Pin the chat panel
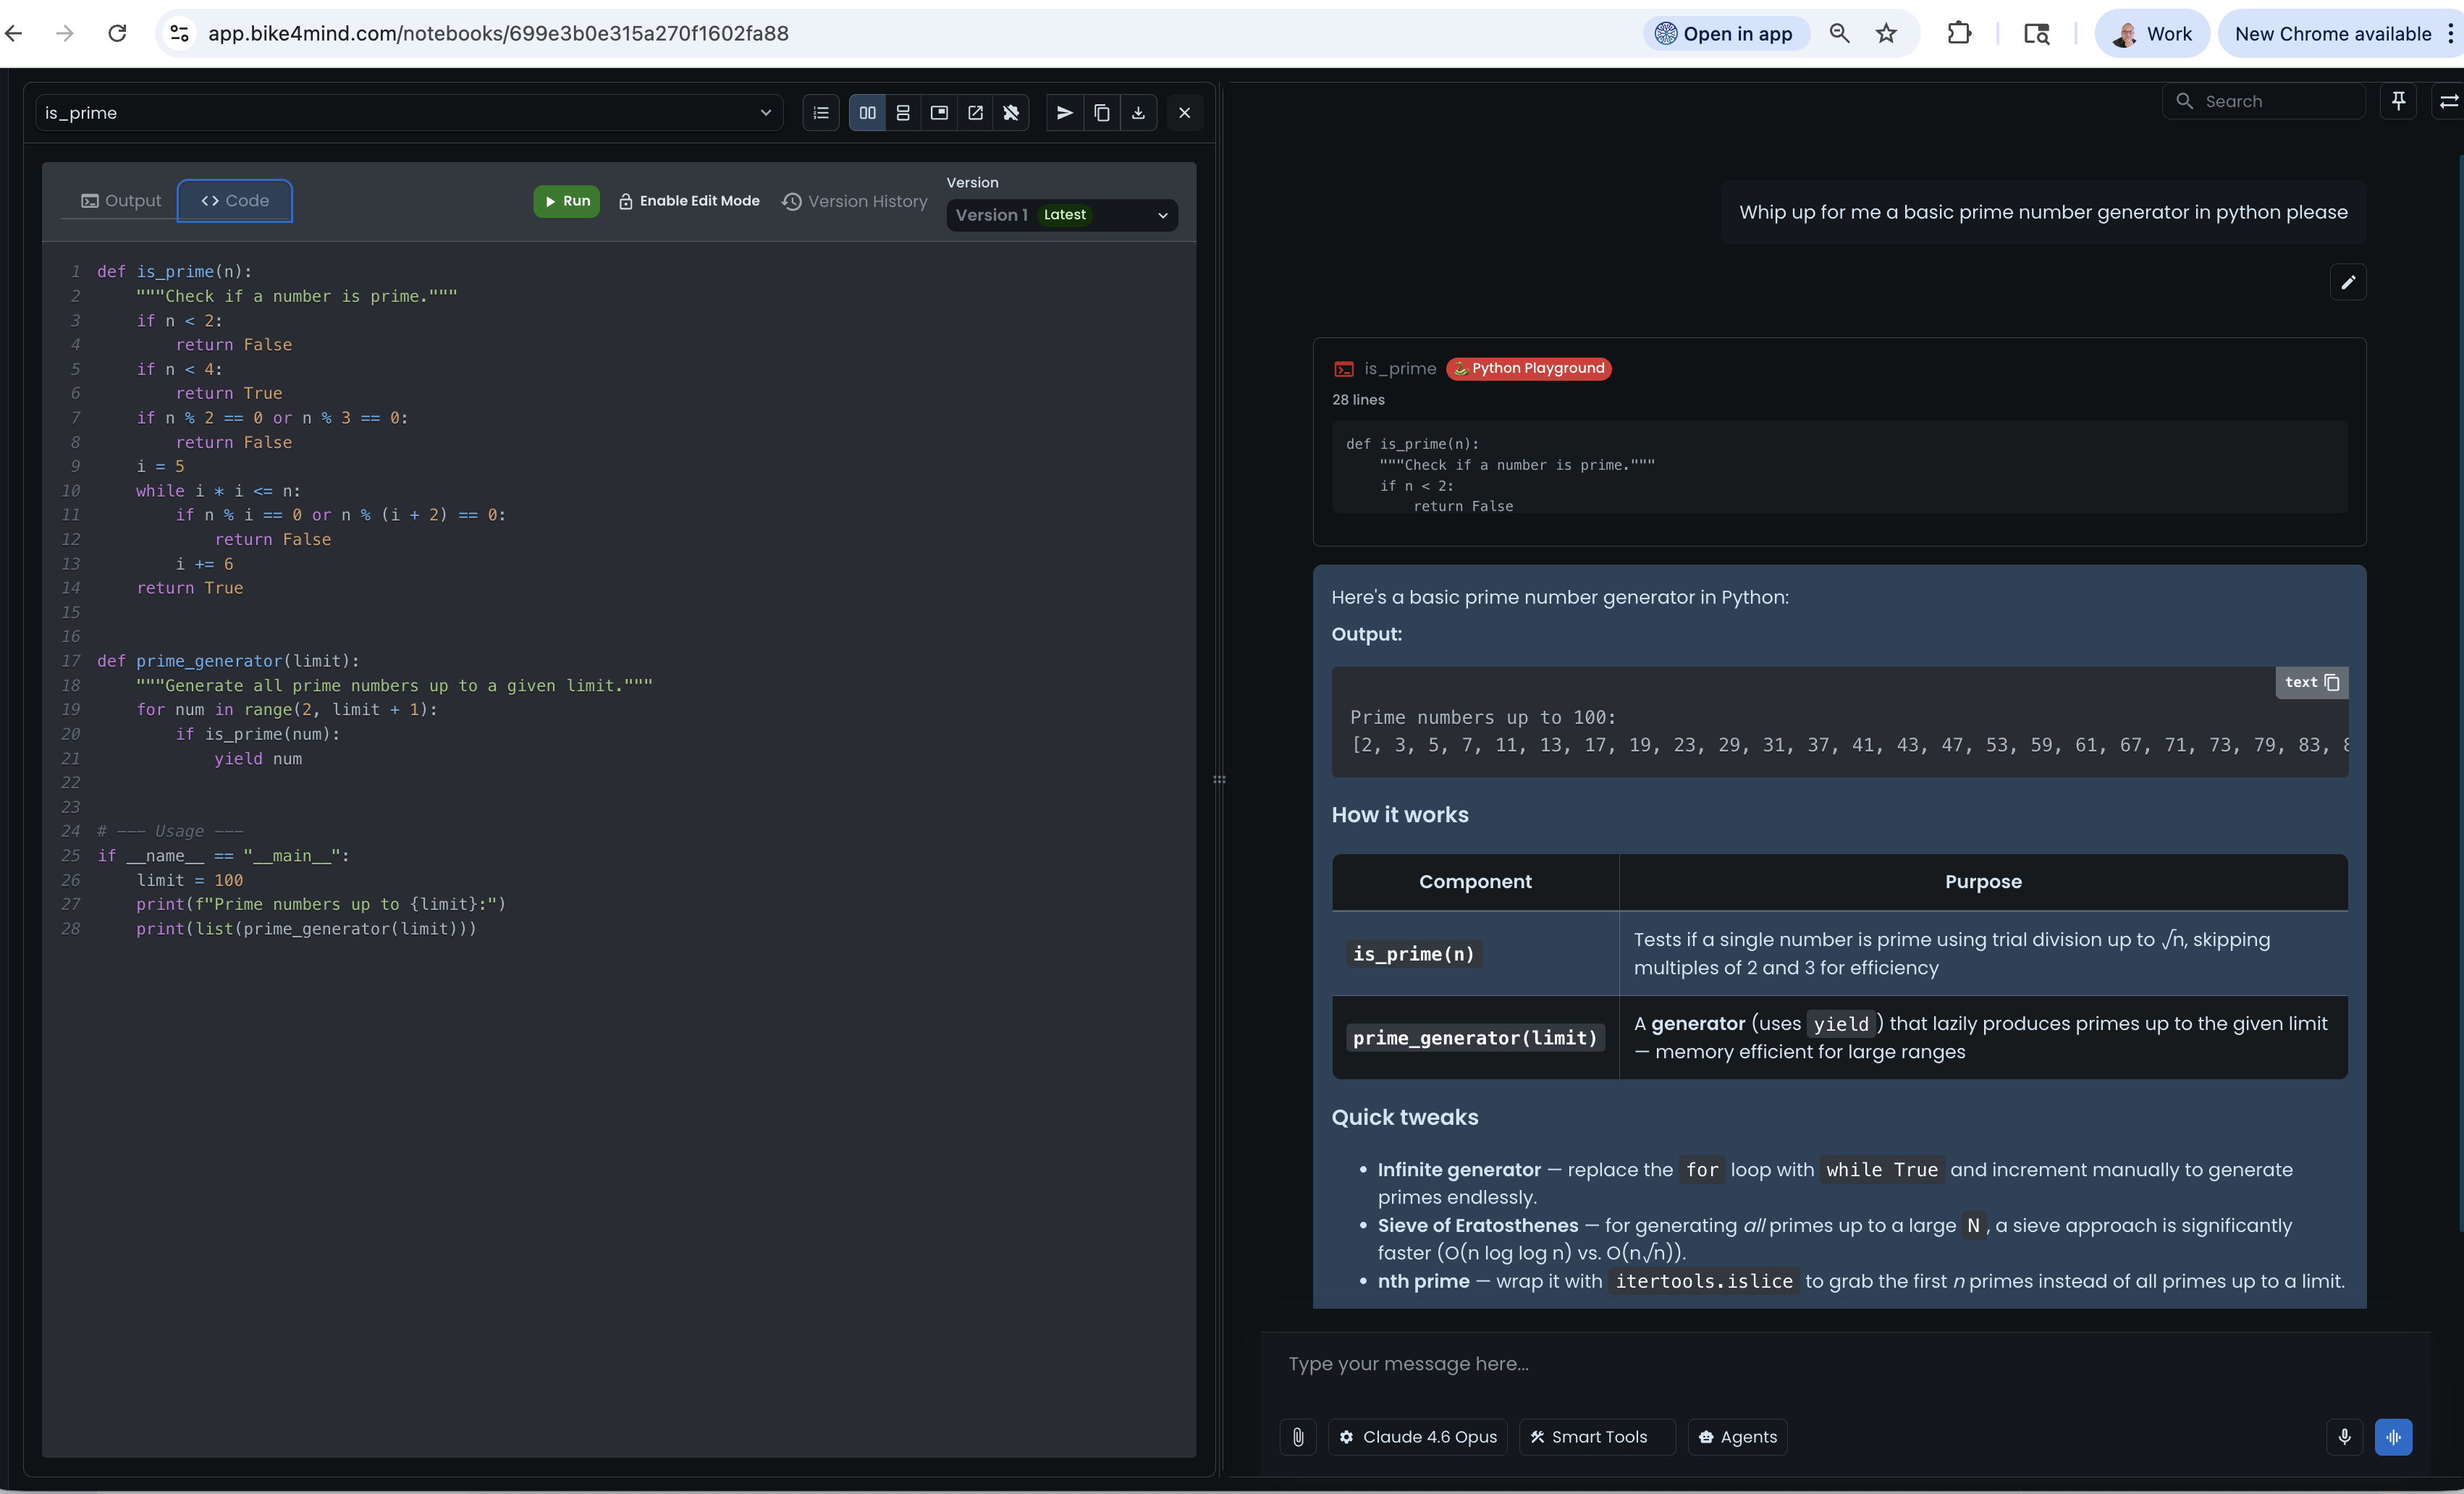This screenshot has width=2464, height=1494. pyautogui.click(x=2399, y=100)
